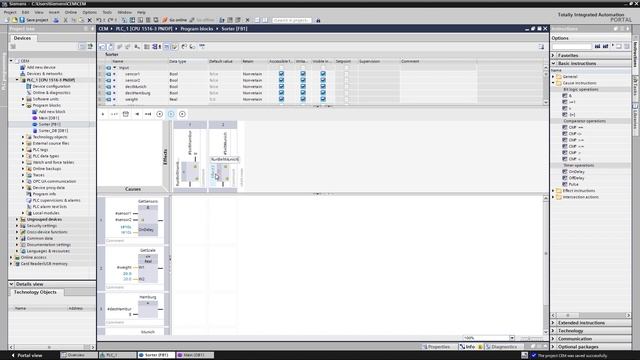This screenshot has width=640, height=360.
Task: Toggle Writable checkbox for weight row
Action: tap(303, 99)
